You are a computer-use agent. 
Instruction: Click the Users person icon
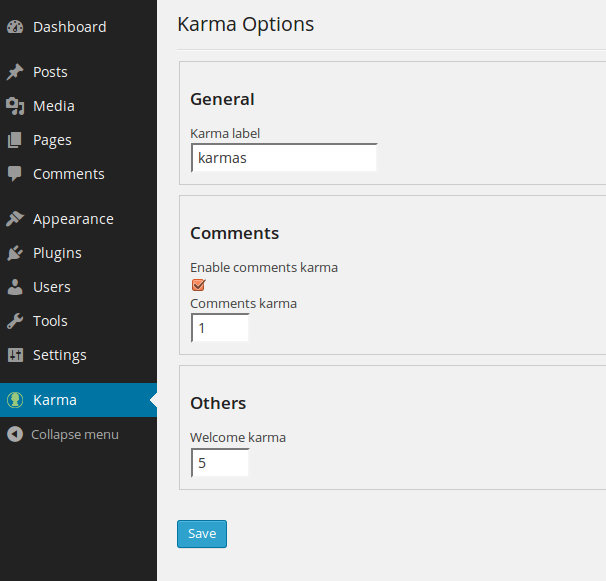[x=15, y=287]
